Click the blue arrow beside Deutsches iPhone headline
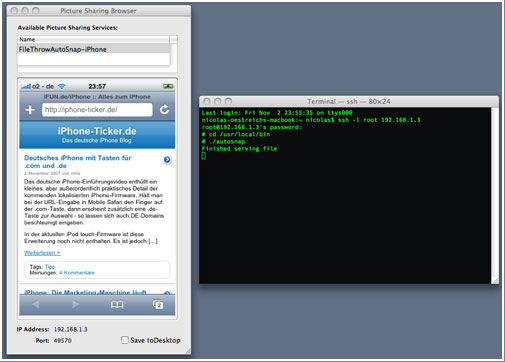Screen dimensions: 505x362 coord(167,160)
